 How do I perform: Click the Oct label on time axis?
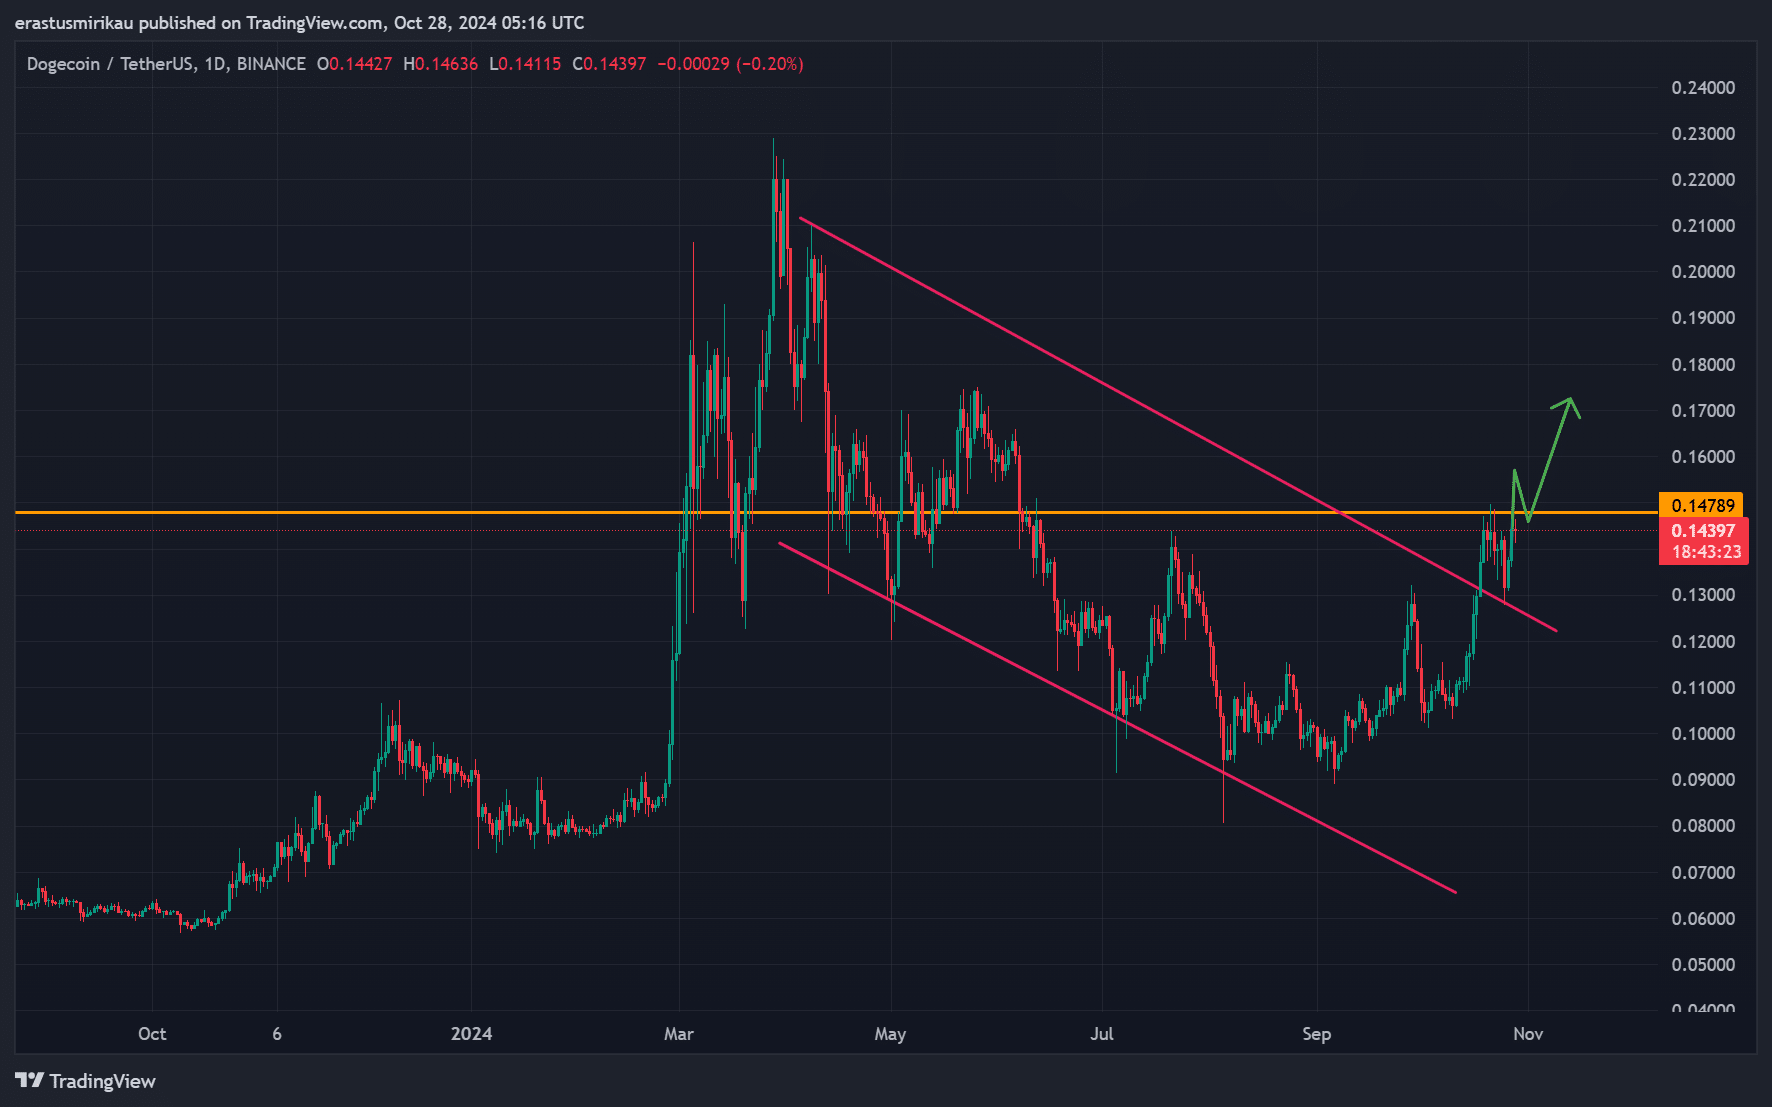click(152, 1034)
